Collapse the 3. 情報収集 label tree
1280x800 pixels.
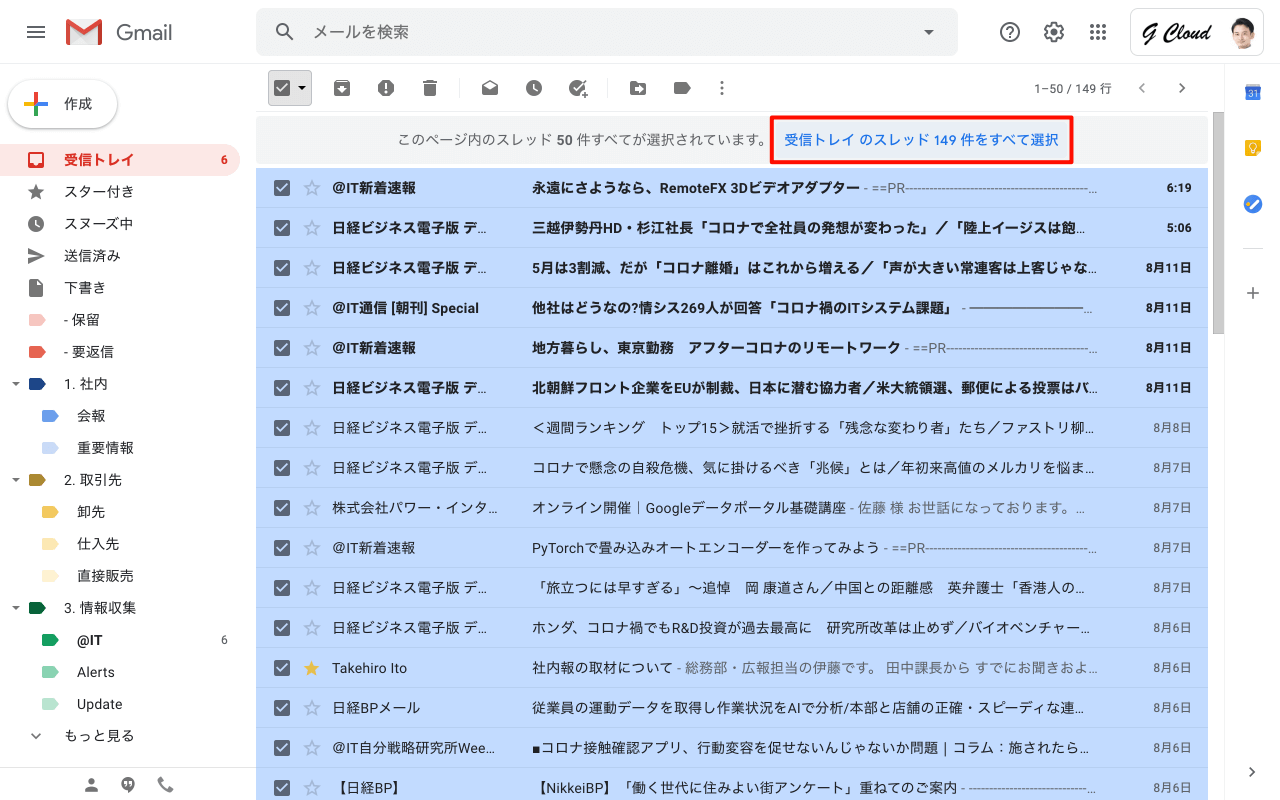pos(16,608)
